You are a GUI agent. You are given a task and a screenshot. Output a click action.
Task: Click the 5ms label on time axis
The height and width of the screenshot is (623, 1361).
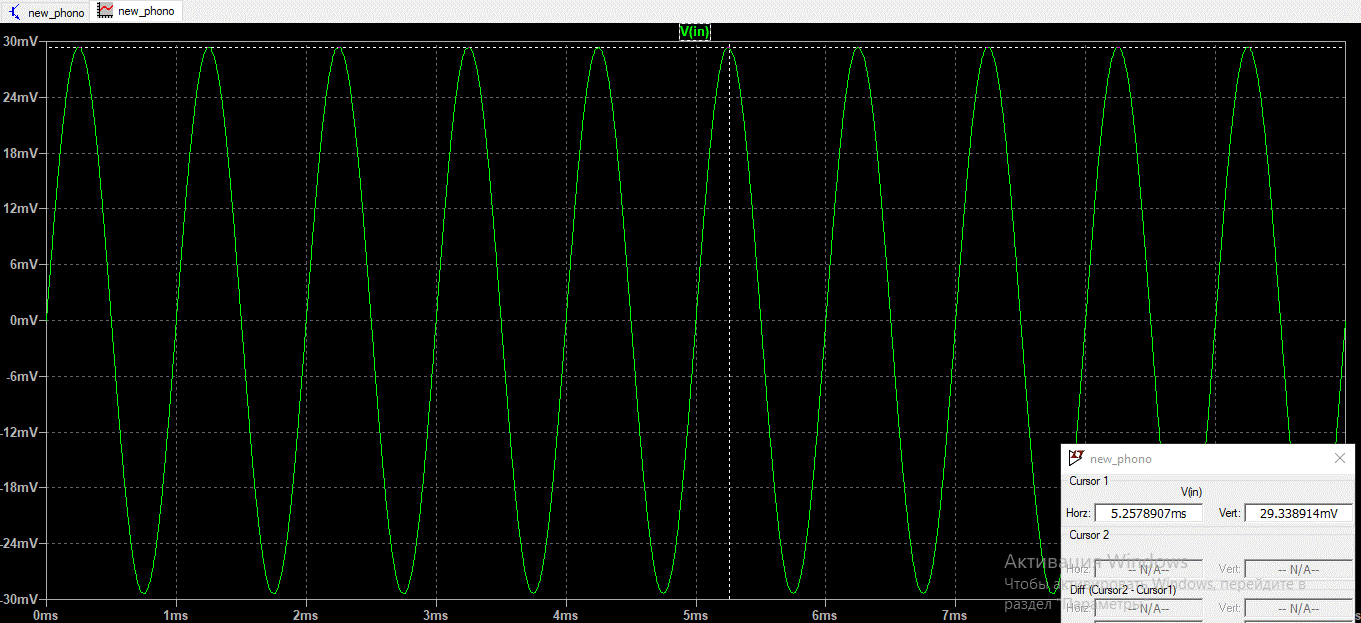point(696,615)
